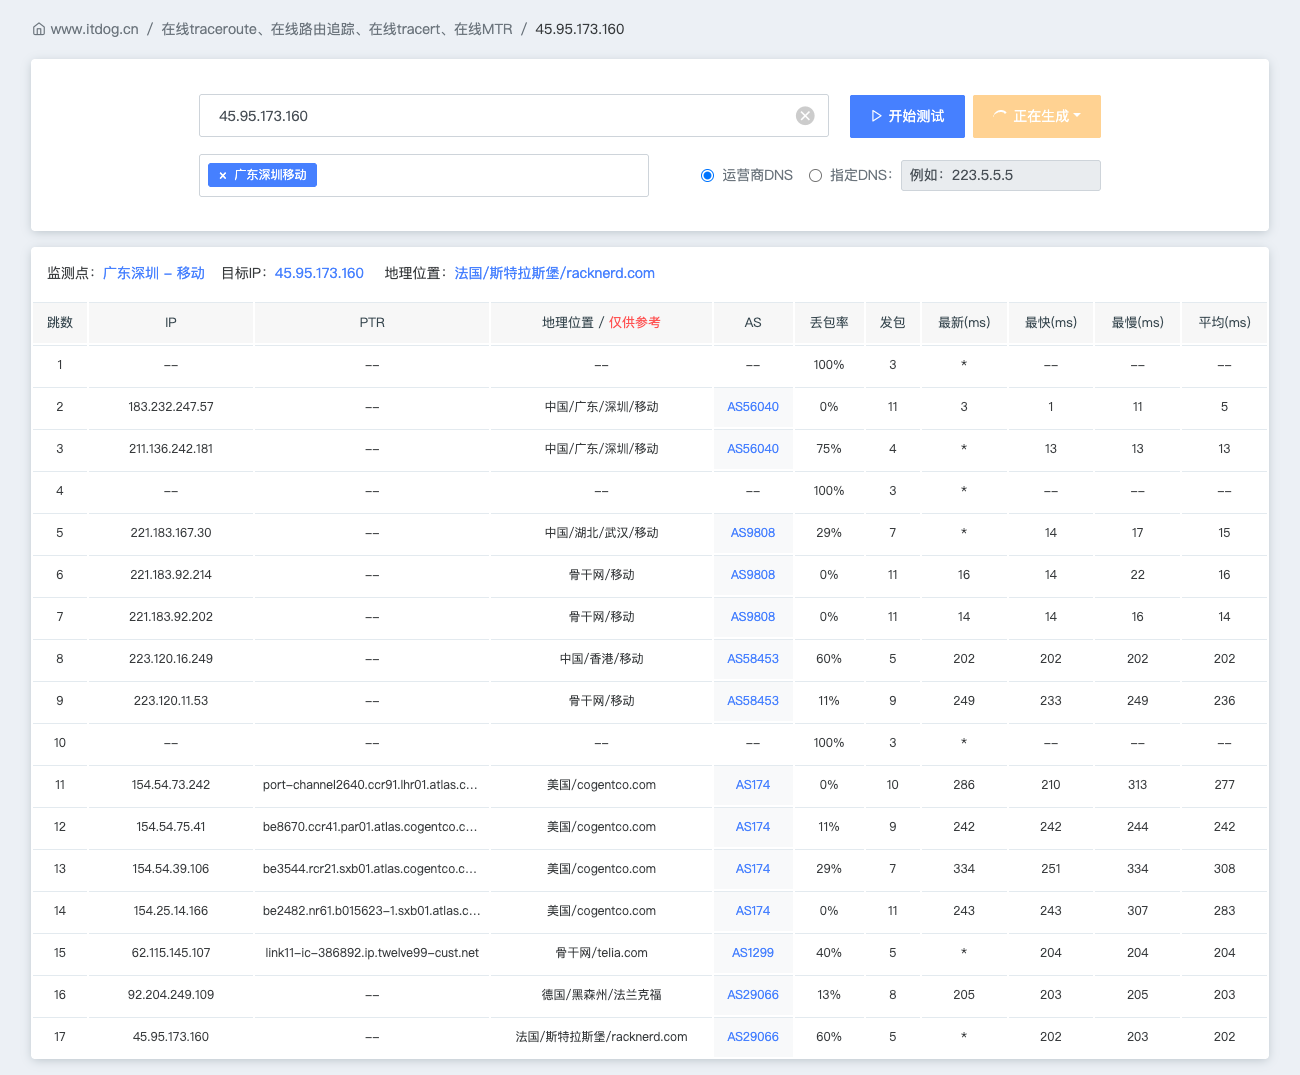This screenshot has height=1075, width=1300.
Task: Focus the custom DNS field 例如：223.5.5.5
Action: pyautogui.click(x=1001, y=175)
